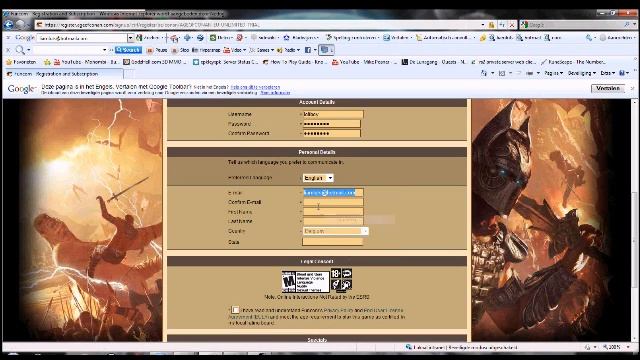
Task: Click the highlighted E-mail input field
Action: (333, 193)
